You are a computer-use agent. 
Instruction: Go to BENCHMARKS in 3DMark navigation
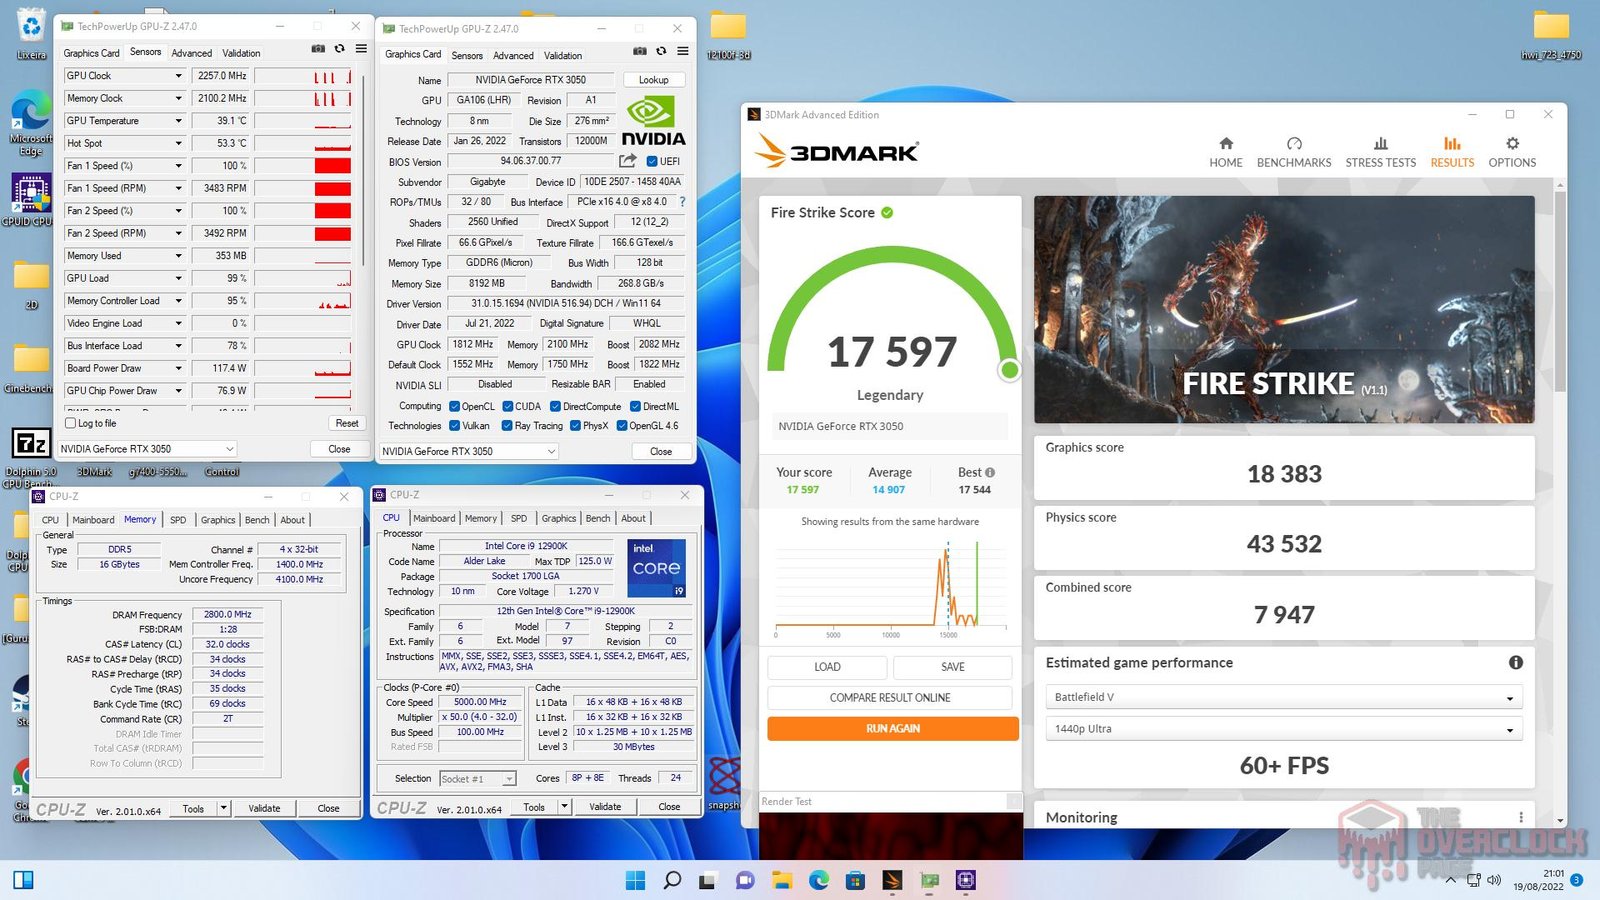point(1293,152)
